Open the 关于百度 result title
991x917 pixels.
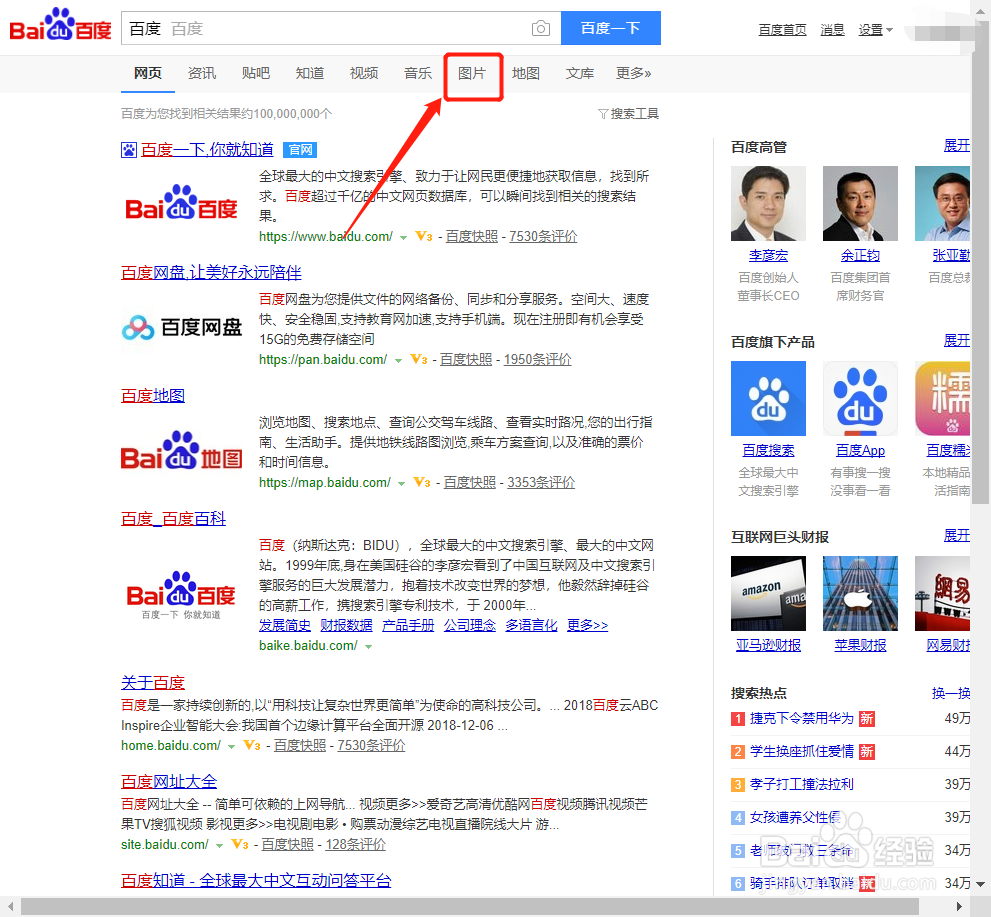[153, 683]
